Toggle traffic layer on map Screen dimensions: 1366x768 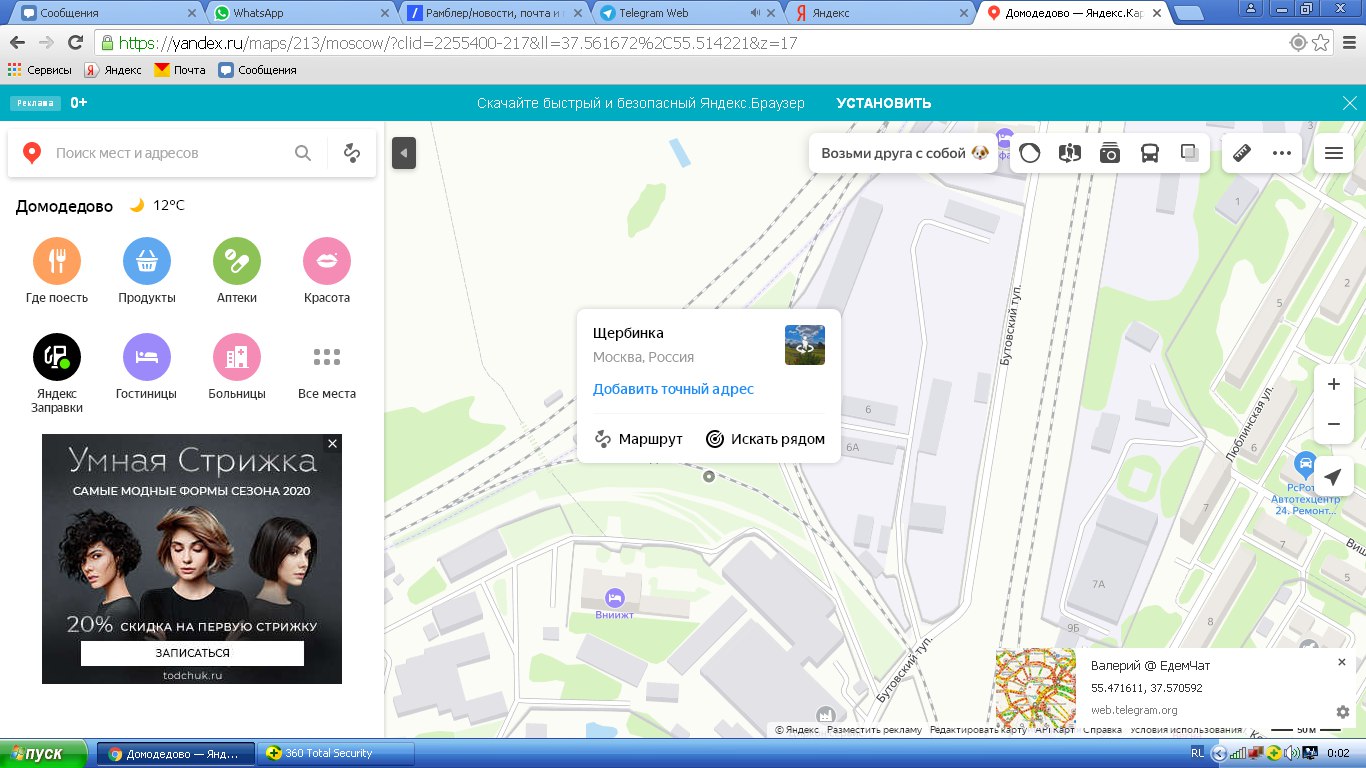tap(1030, 153)
